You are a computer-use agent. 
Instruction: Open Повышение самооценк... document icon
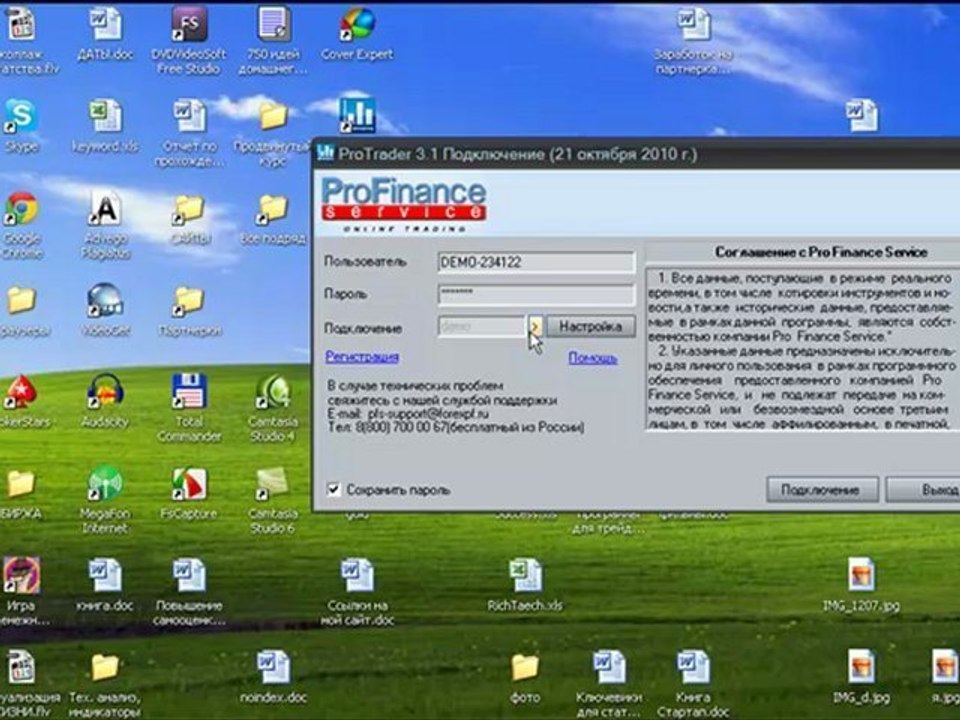189,576
